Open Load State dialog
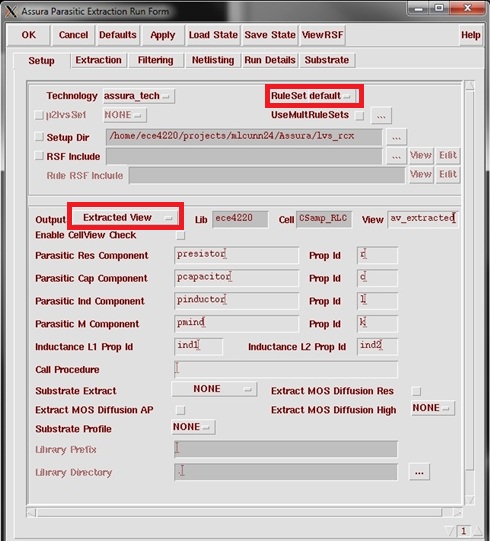The image size is (490, 541). click(213, 35)
